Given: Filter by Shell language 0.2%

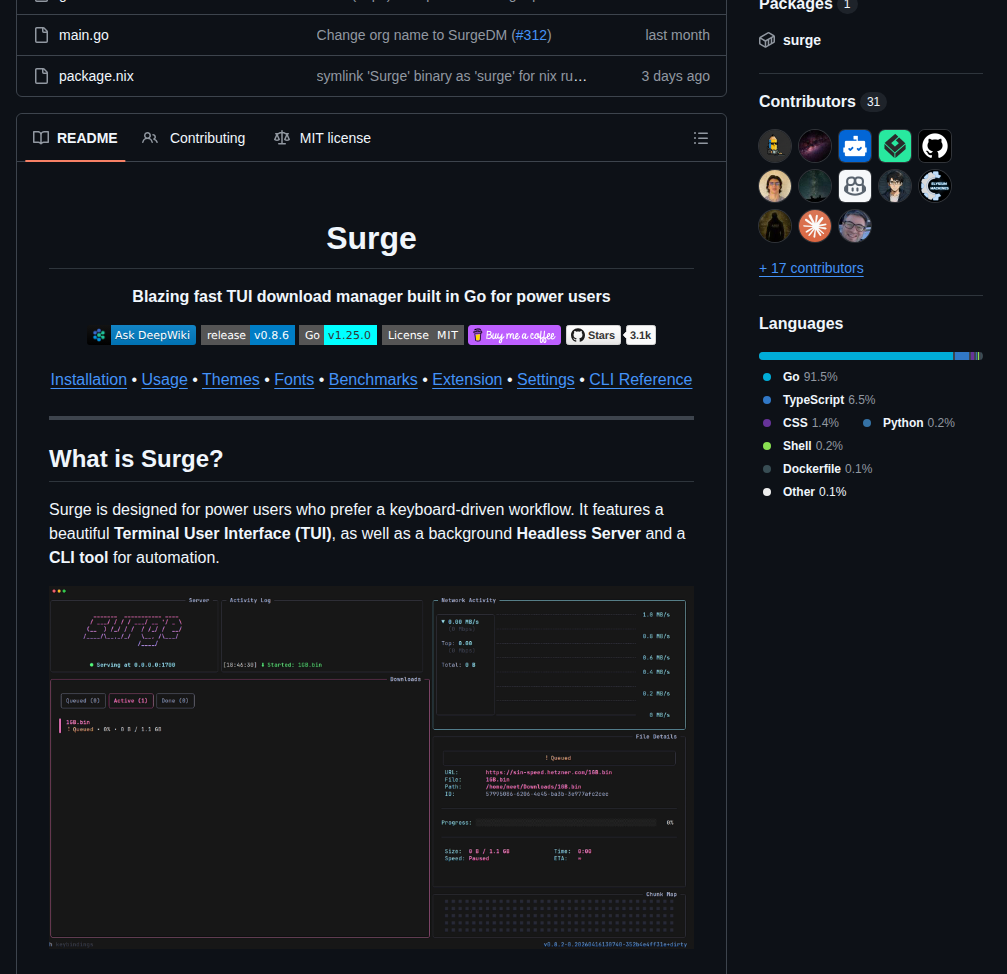Looking at the screenshot, I should 802,446.
